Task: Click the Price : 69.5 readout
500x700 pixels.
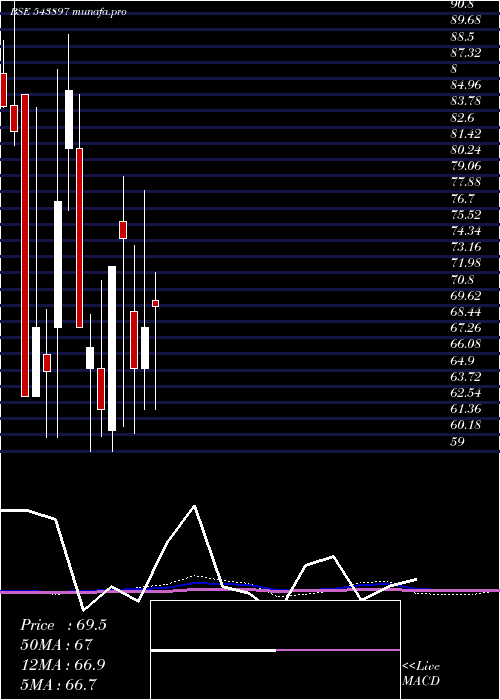Action: pos(63,625)
